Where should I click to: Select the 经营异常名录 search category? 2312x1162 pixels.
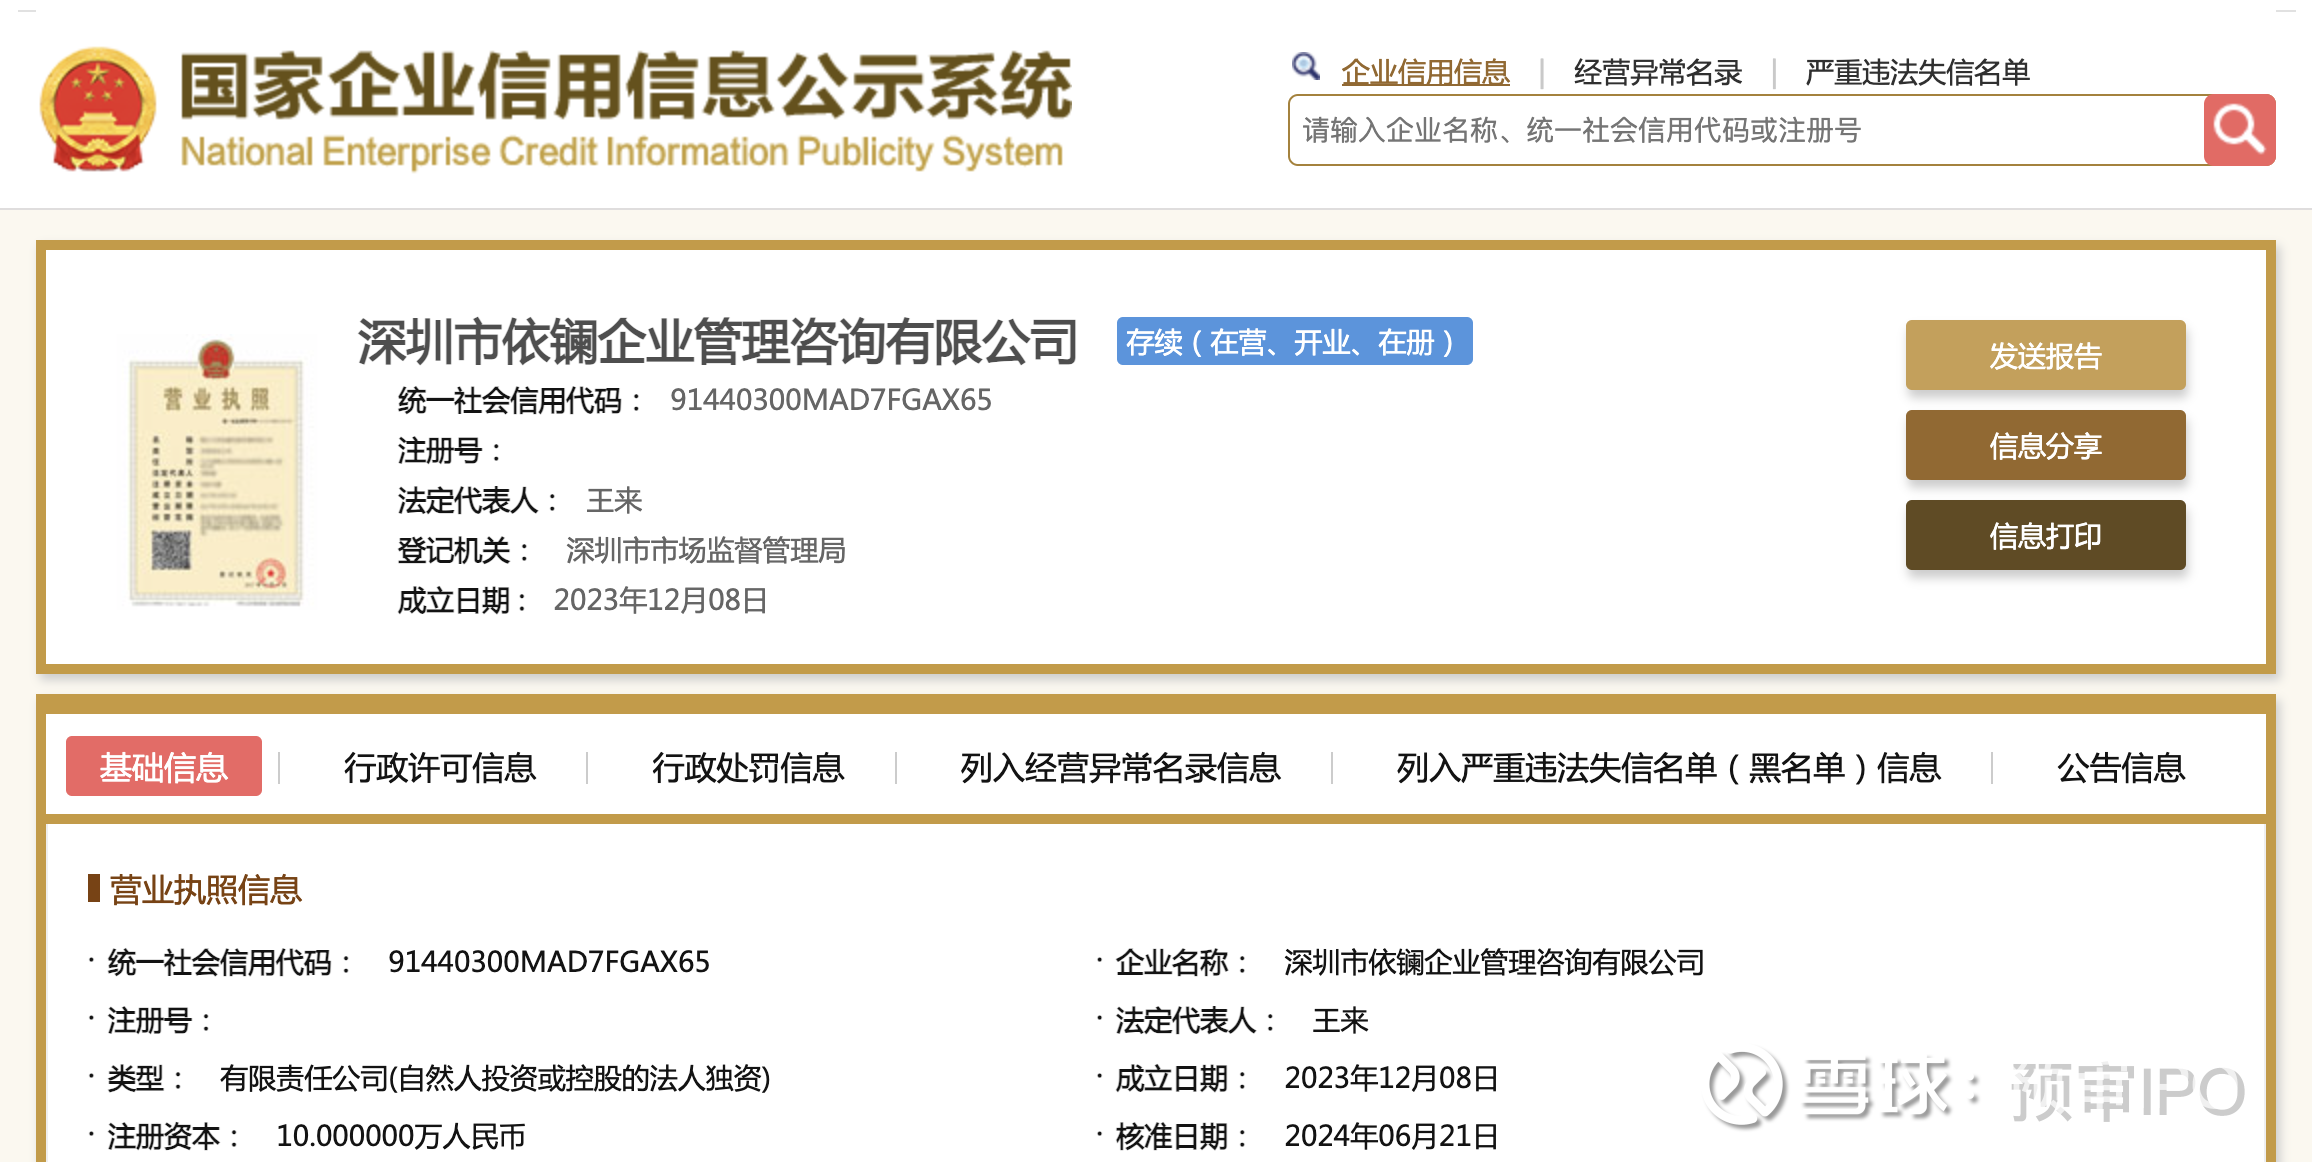[1657, 72]
